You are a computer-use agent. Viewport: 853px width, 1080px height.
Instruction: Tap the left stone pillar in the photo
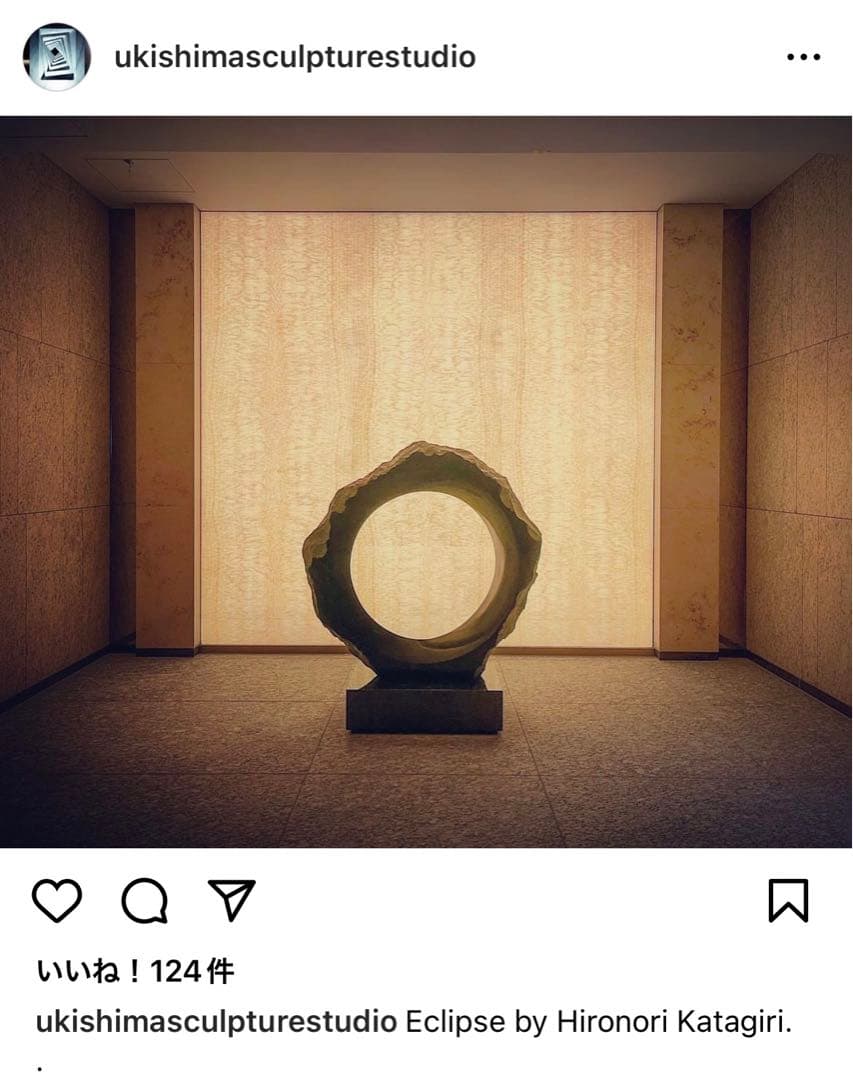pos(166,427)
